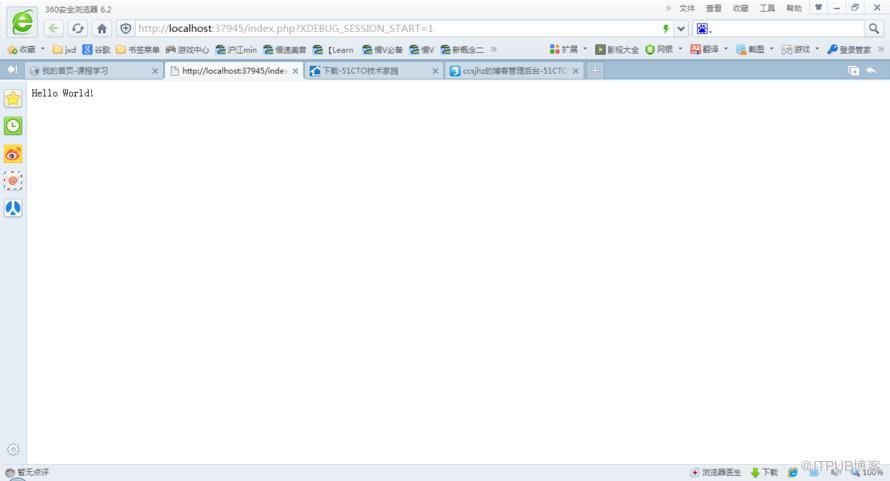The width and height of the screenshot is (890, 481).
Task: Open the 谷歌 bookmark
Action: click(x=96, y=50)
